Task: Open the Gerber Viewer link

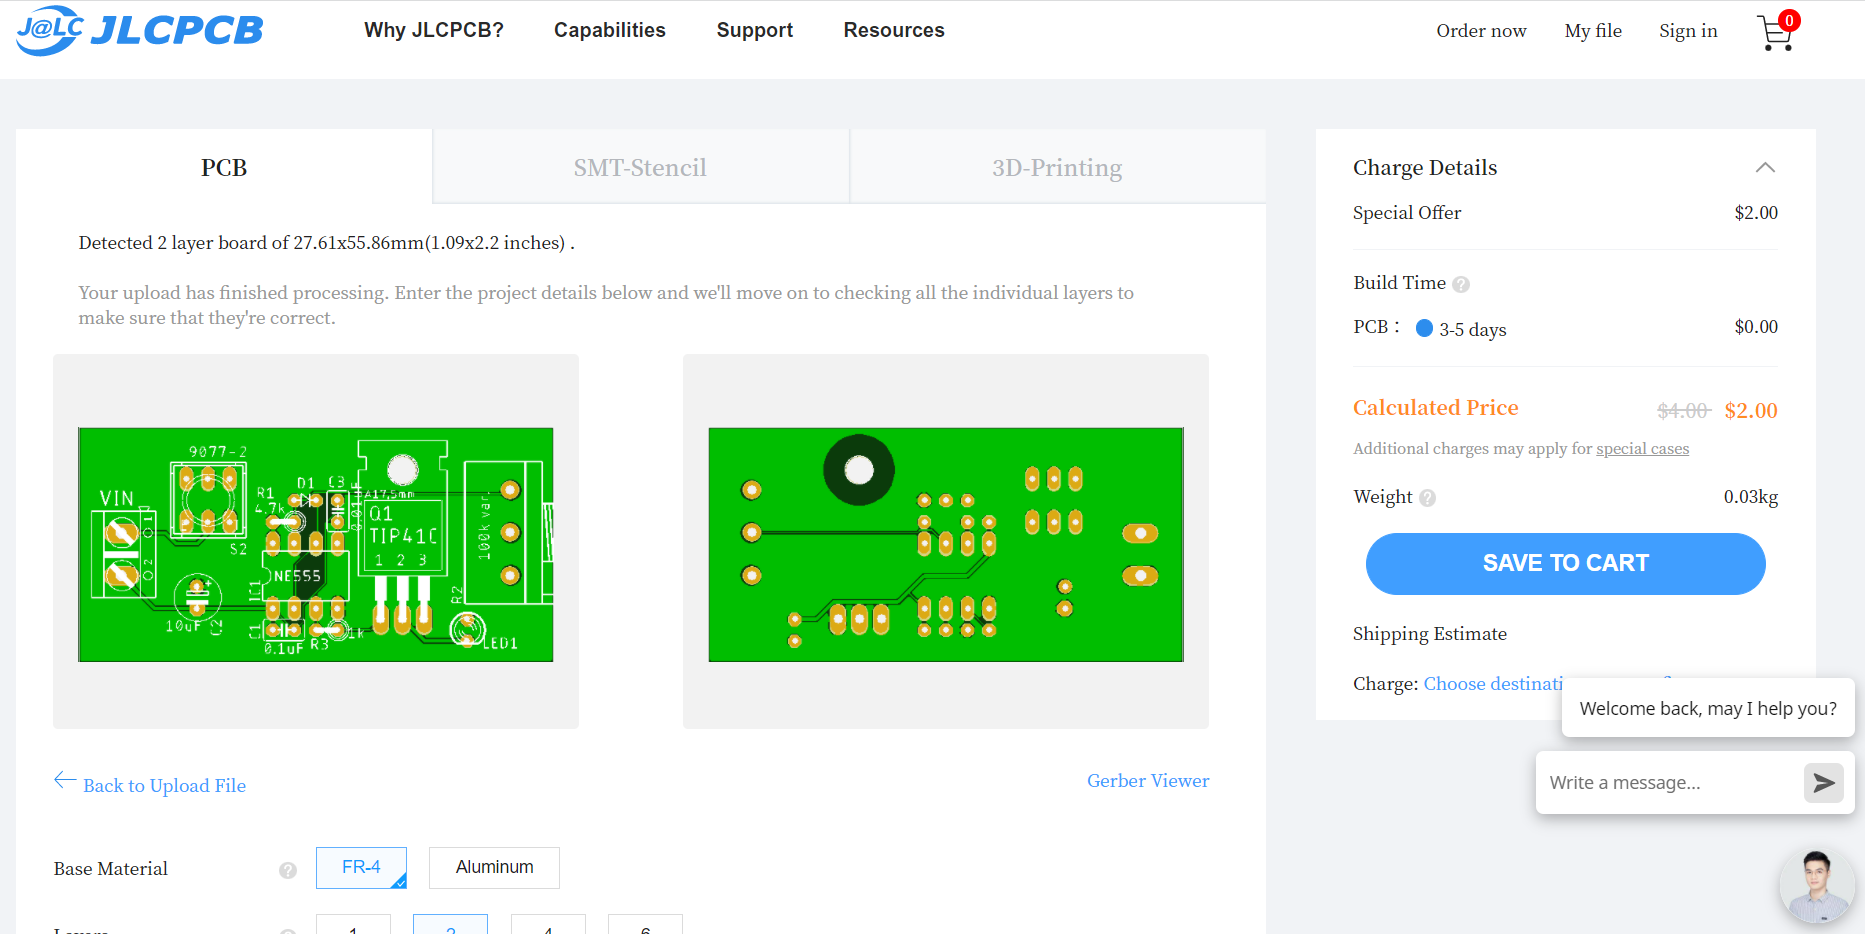Action: click(1147, 781)
